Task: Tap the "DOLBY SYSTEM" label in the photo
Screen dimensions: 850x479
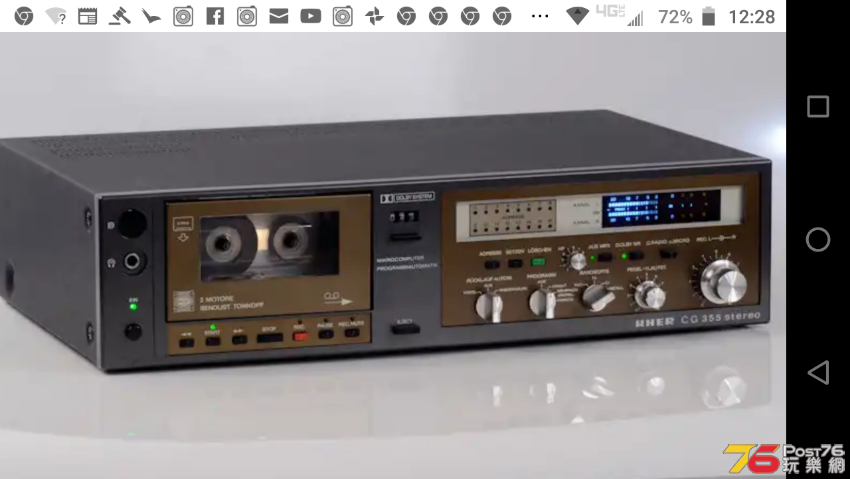Action: (x=407, y=198)
